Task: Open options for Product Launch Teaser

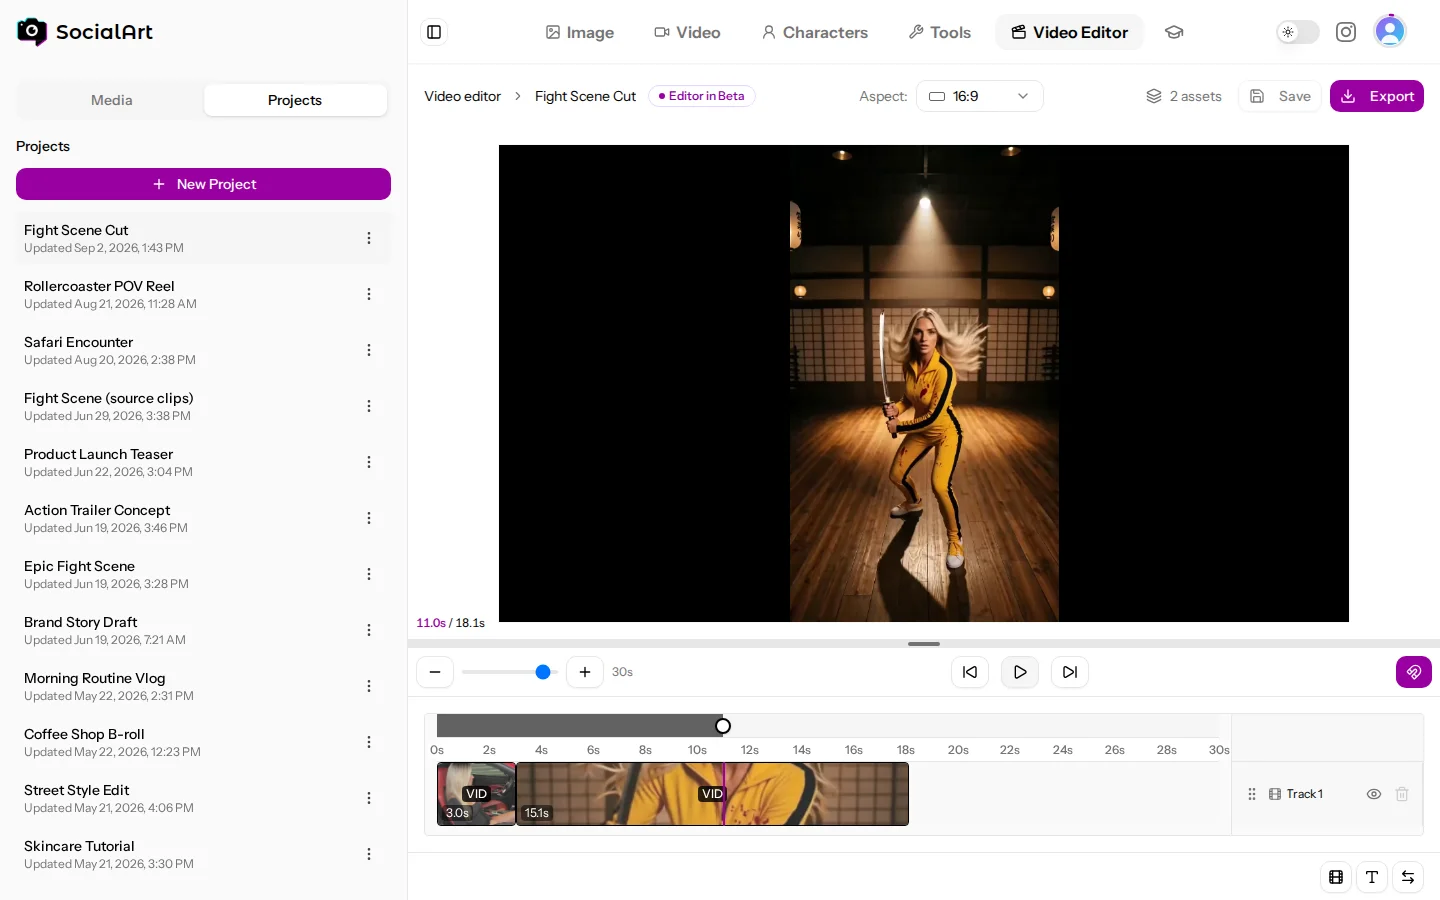Action: tap(369, 462)
